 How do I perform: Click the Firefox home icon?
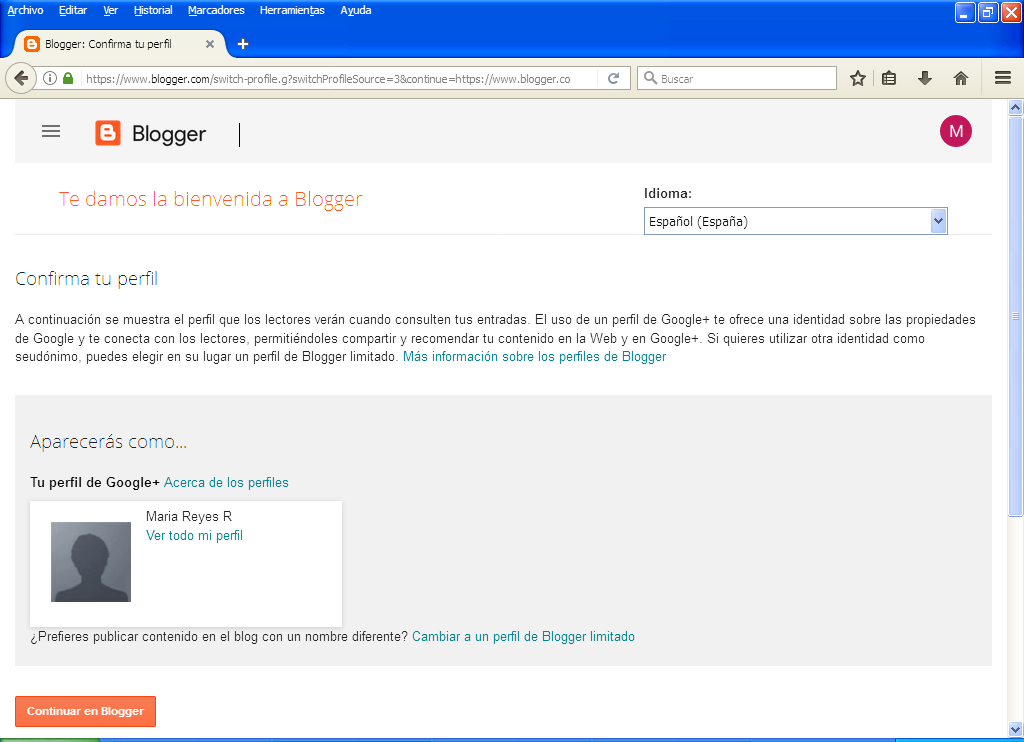[958, 77]
